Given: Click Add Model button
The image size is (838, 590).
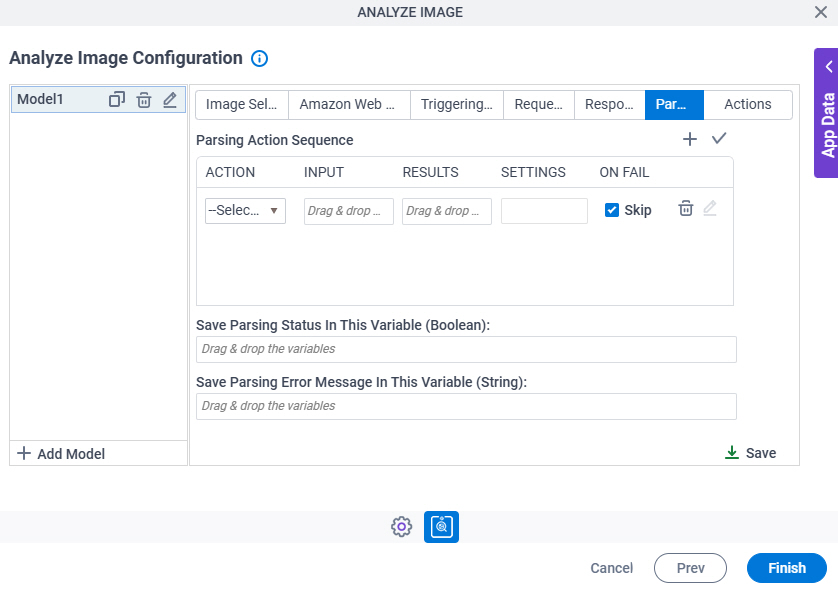Looking at the screenshot, I should point(61,454).
